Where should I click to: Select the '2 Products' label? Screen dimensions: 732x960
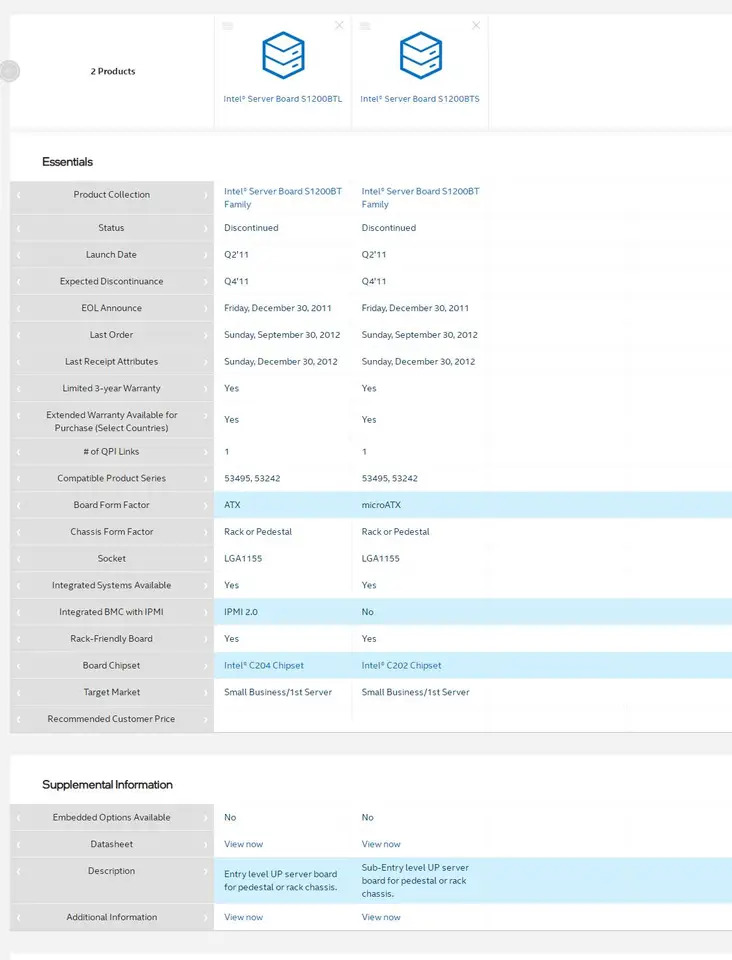113,71
